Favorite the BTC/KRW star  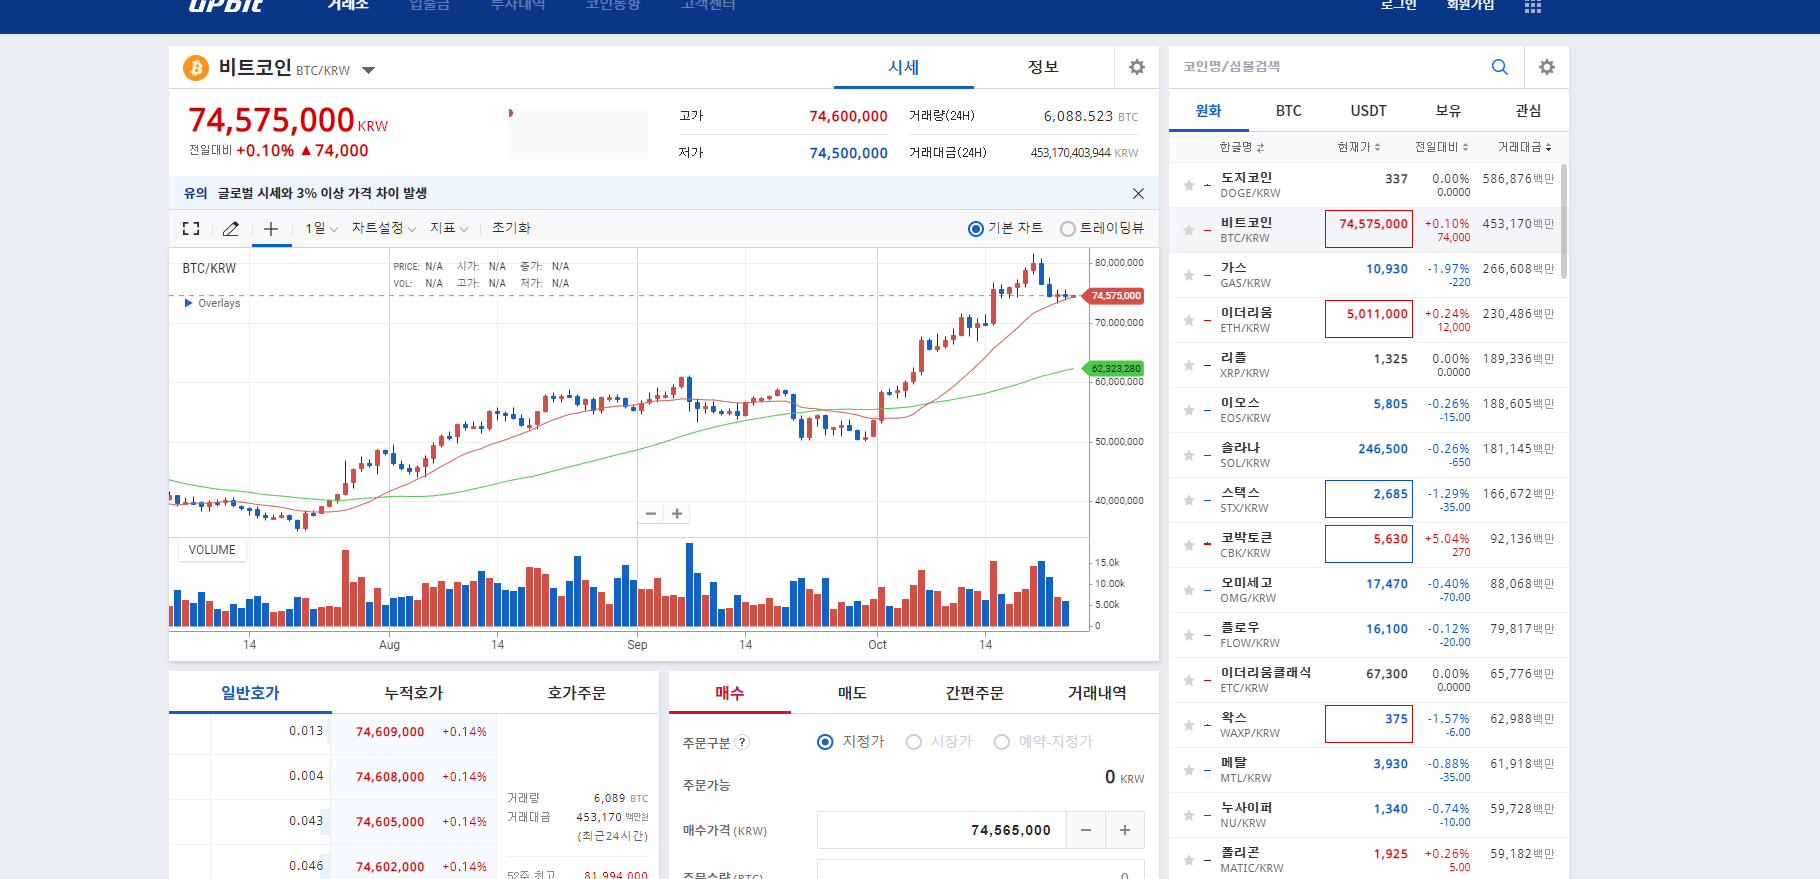[1189, 230]
